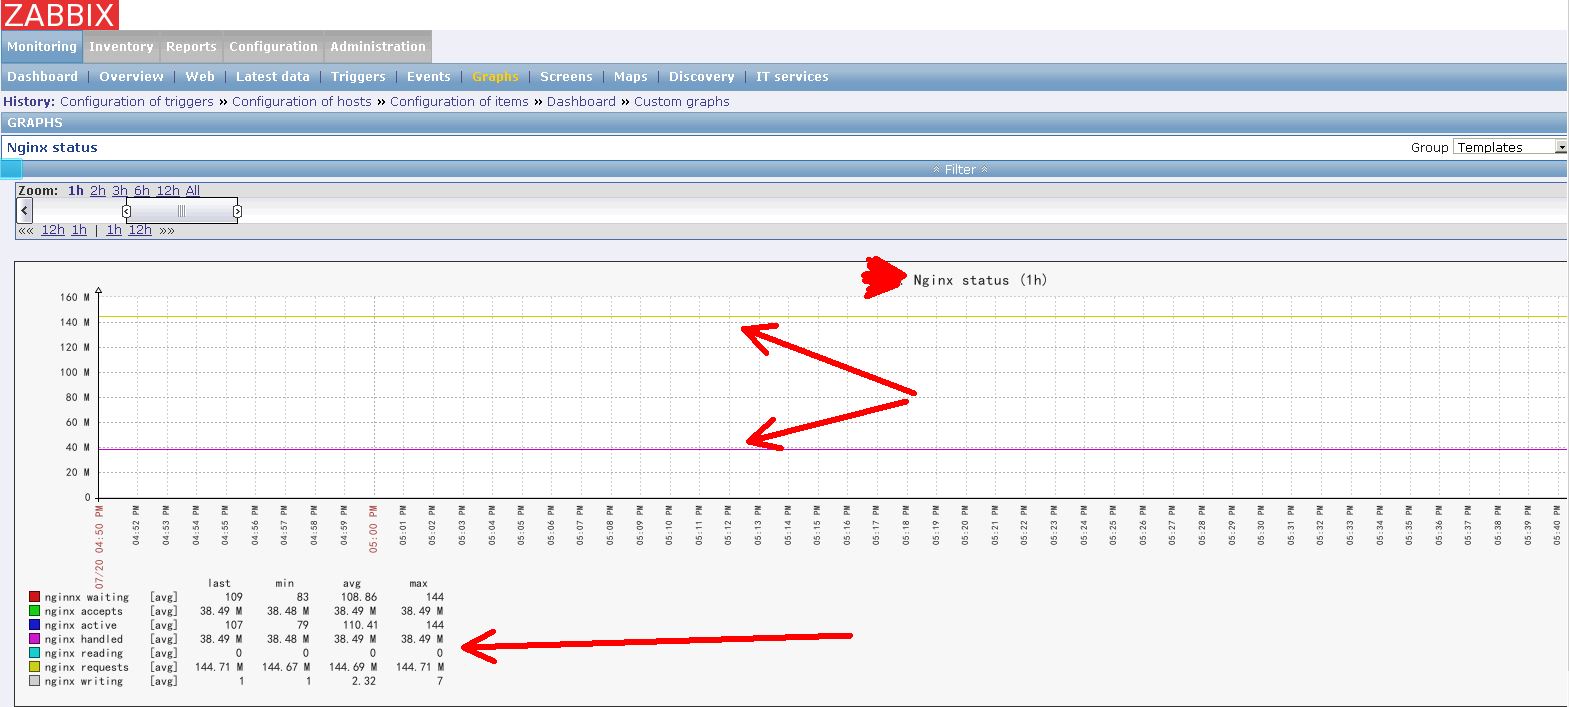The height and width of the screenshot is (707, 1569).
Task: Expand the Filter section
Action: (x=960, y=170)
